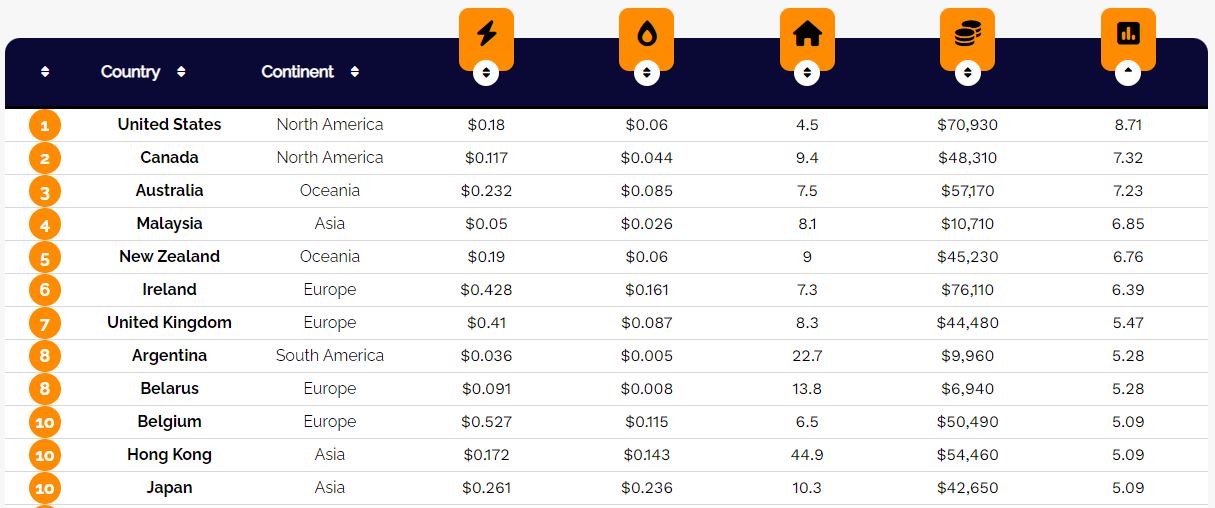
Task: Click the Argentina country name
Action: [x=169, y=356]
